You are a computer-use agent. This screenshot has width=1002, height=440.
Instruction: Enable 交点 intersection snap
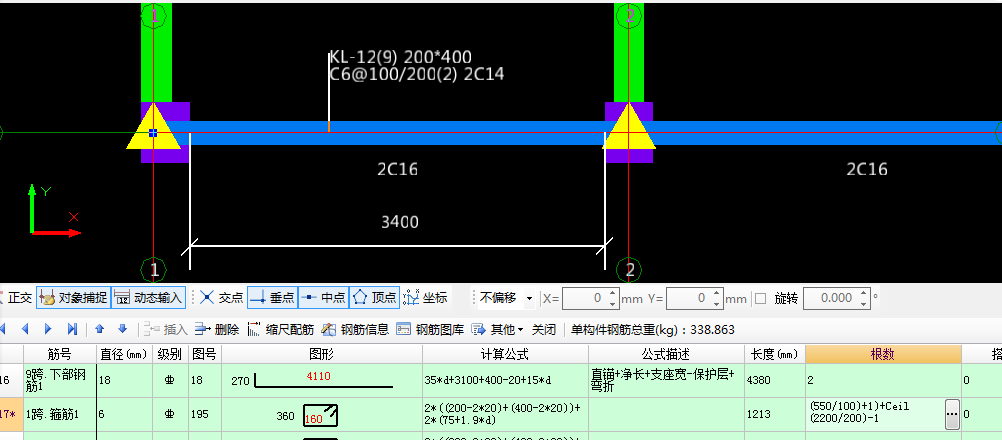pos(221,298)
